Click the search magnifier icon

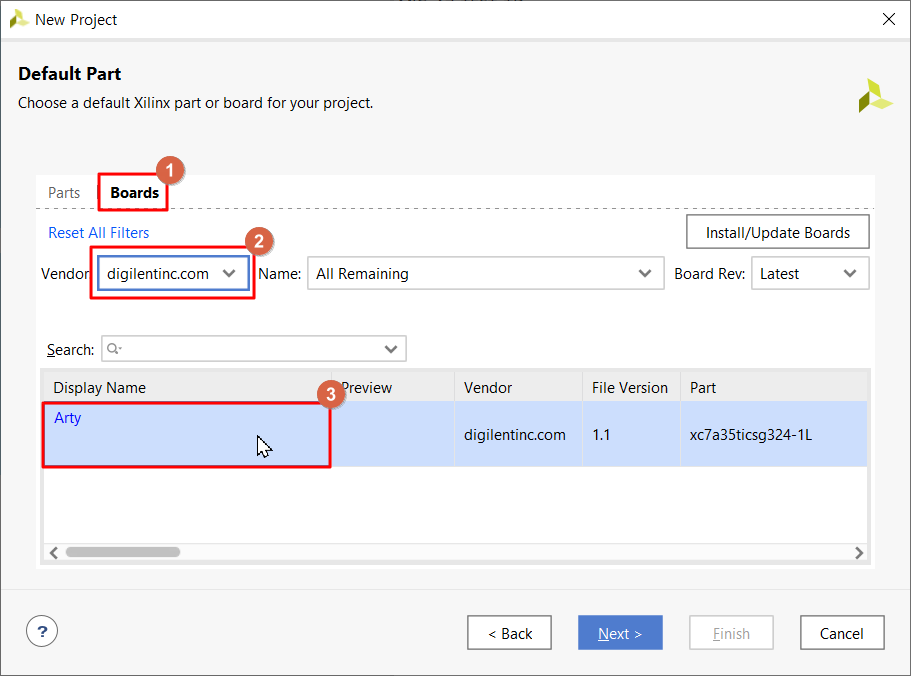[114, 348]
